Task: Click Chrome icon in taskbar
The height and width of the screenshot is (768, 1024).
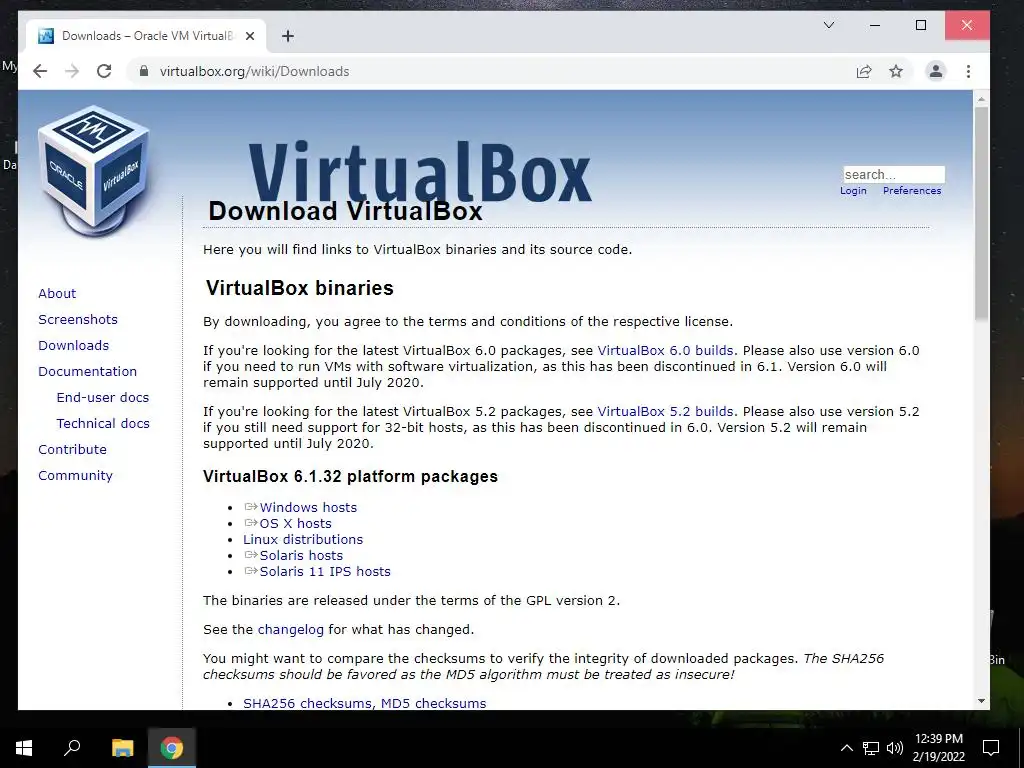Action: [x=172, y=748]
